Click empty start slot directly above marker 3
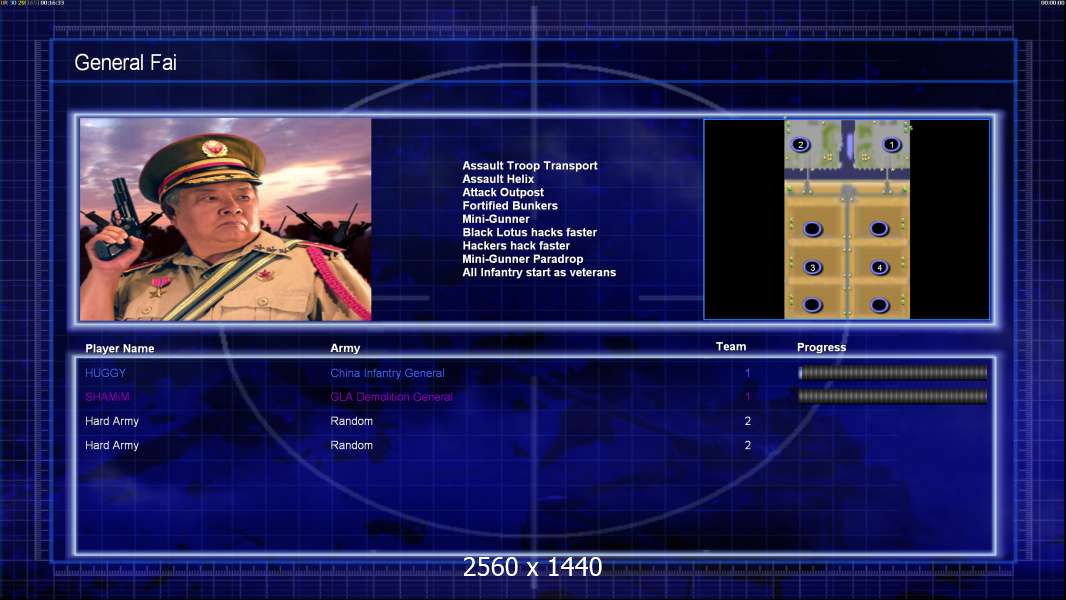Screen dimensions: 1066x600 pos(812,229)
